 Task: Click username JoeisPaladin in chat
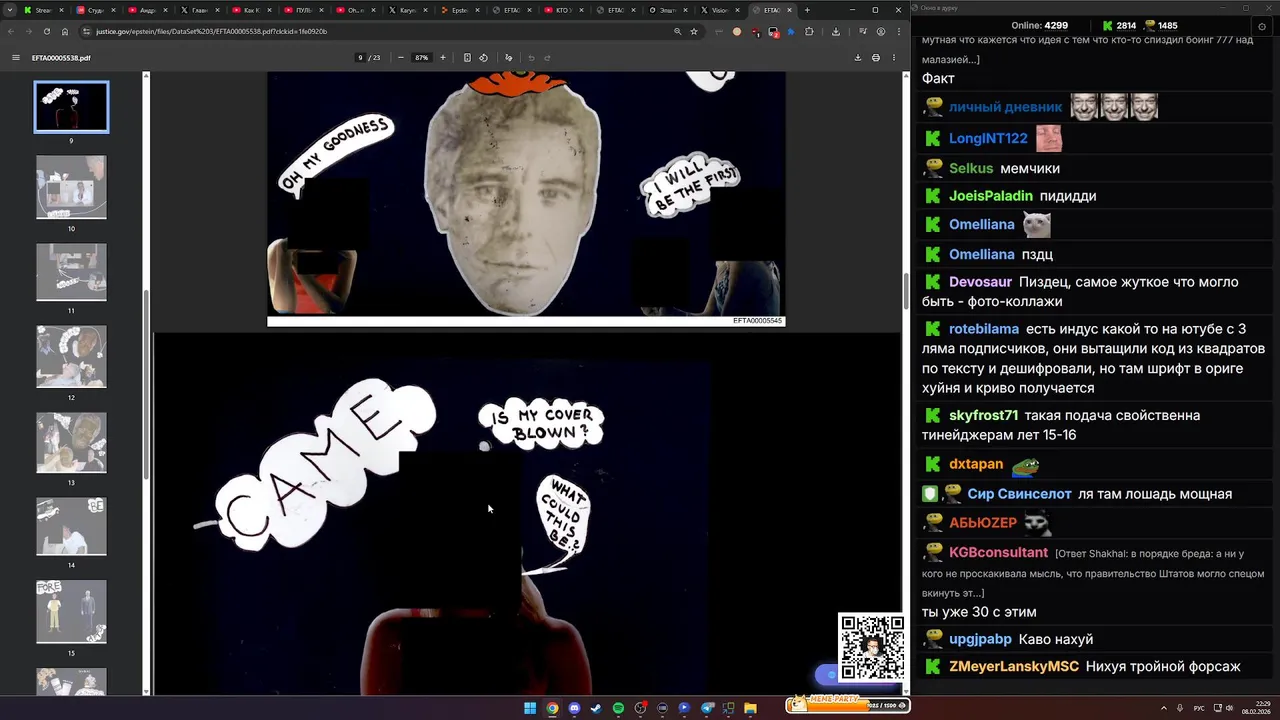pos(991,196)
